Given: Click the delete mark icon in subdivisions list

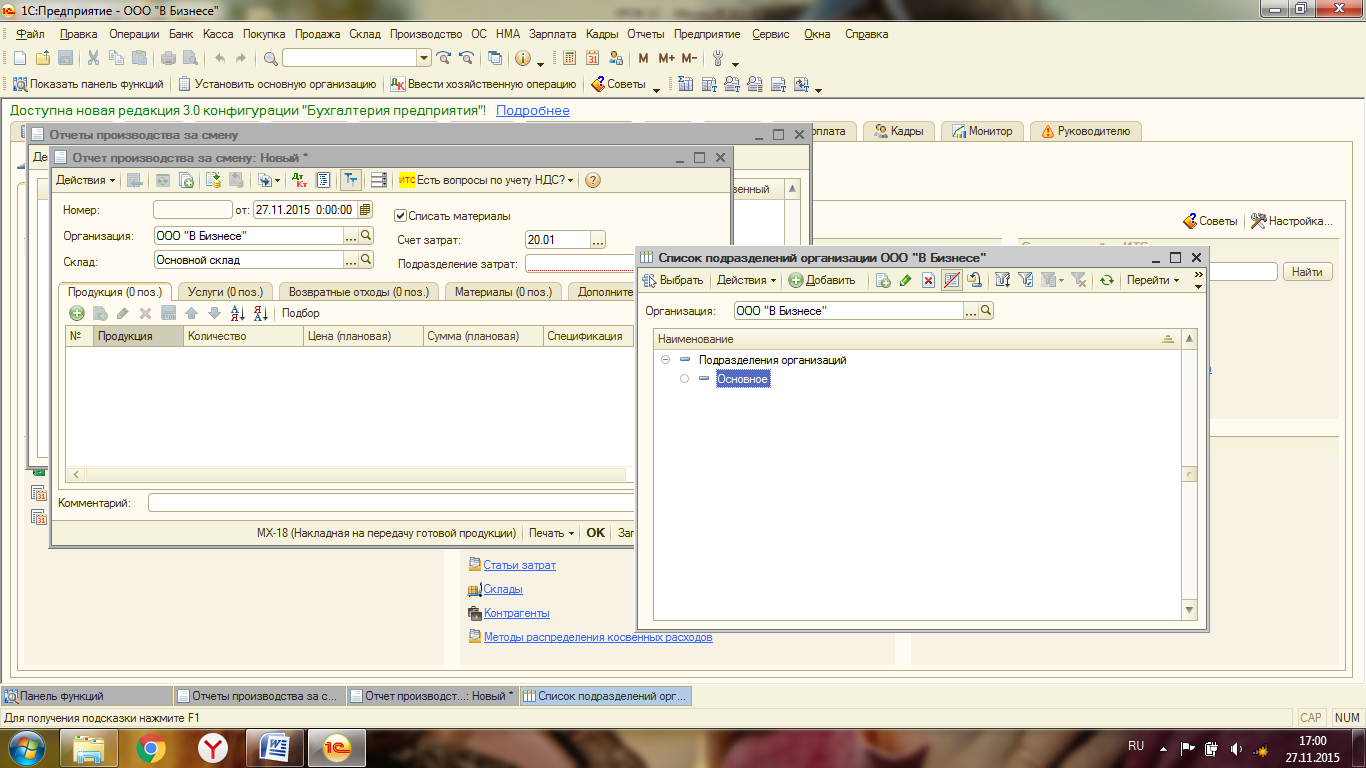Looking at the screenshot, I should point(928,280).
